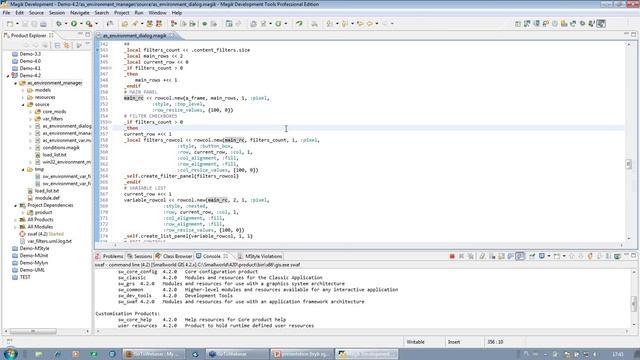Collapse the source folder
Screen dimensions: 640x360
click(23, 104)
